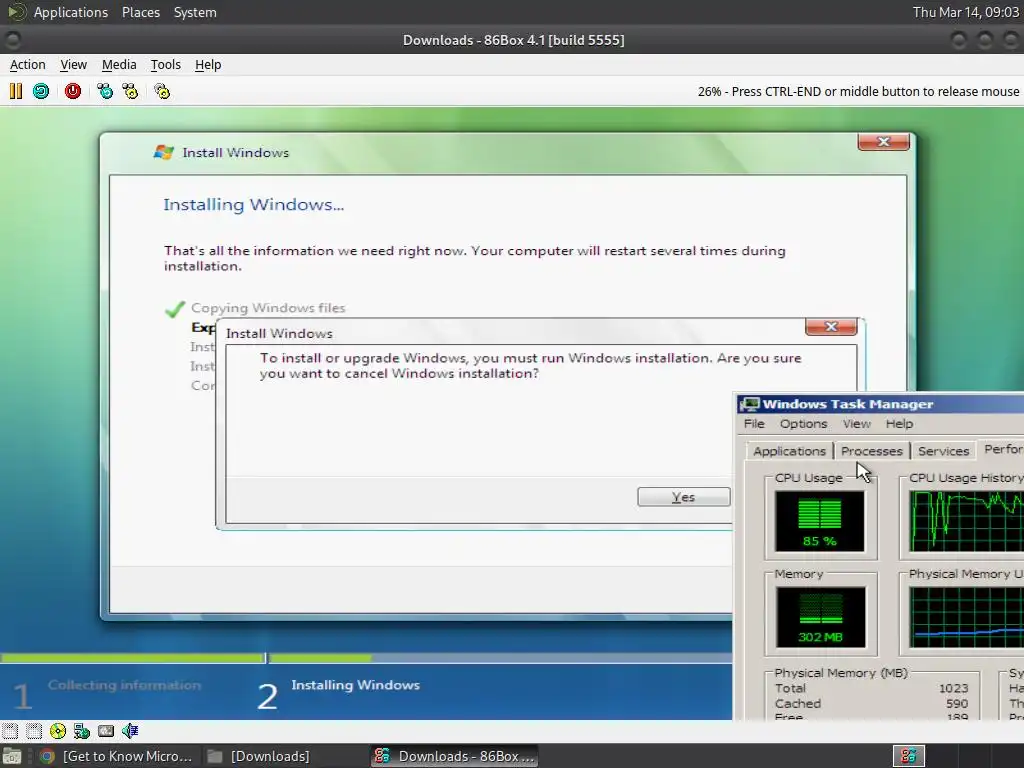Click the red ACPI shutdown power icon
The image size is (1024, 768).
coord(72,91)
